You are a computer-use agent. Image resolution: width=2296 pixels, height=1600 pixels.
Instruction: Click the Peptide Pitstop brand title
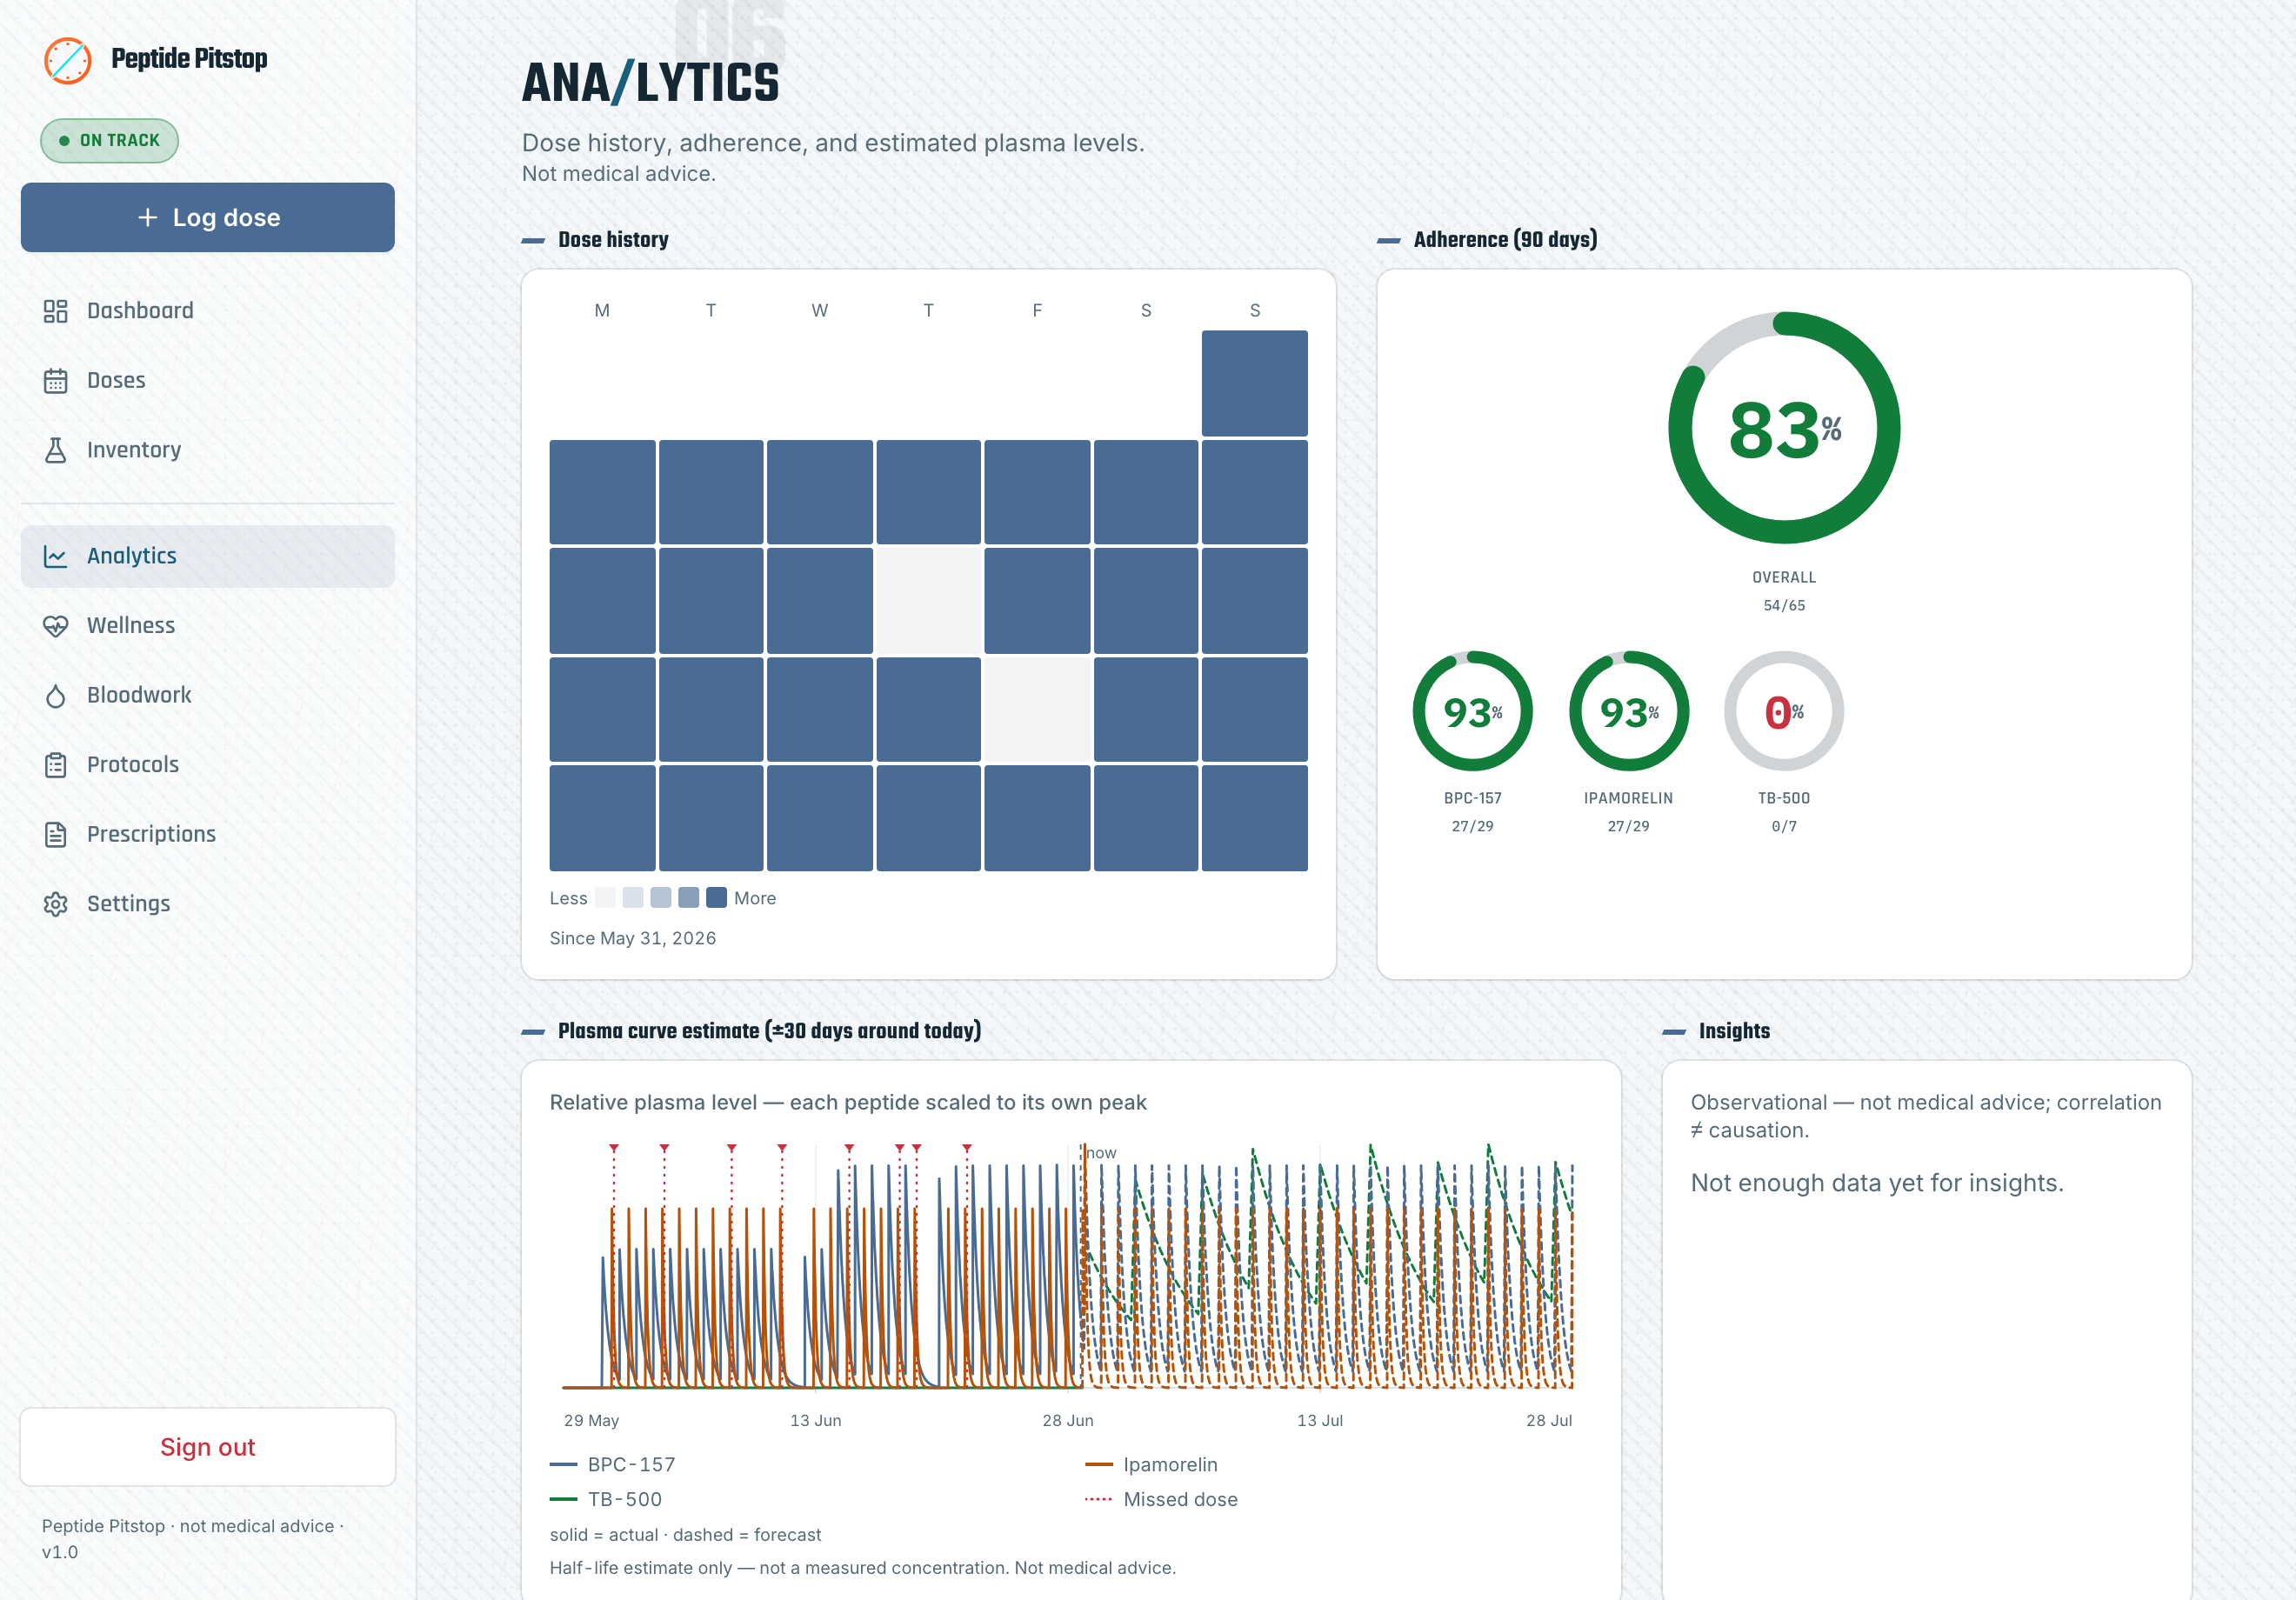189,59
